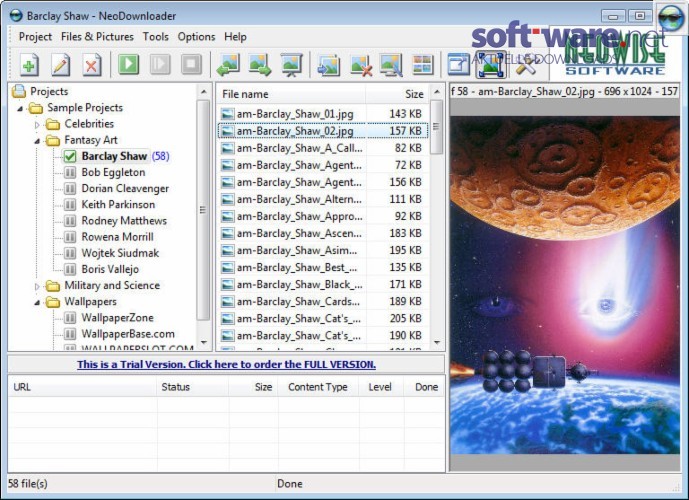Image resolution: width=689 pixels, height=500 pixels.
Task: Click the Bob Eggleton project status icon
Action: pos(70,172)
